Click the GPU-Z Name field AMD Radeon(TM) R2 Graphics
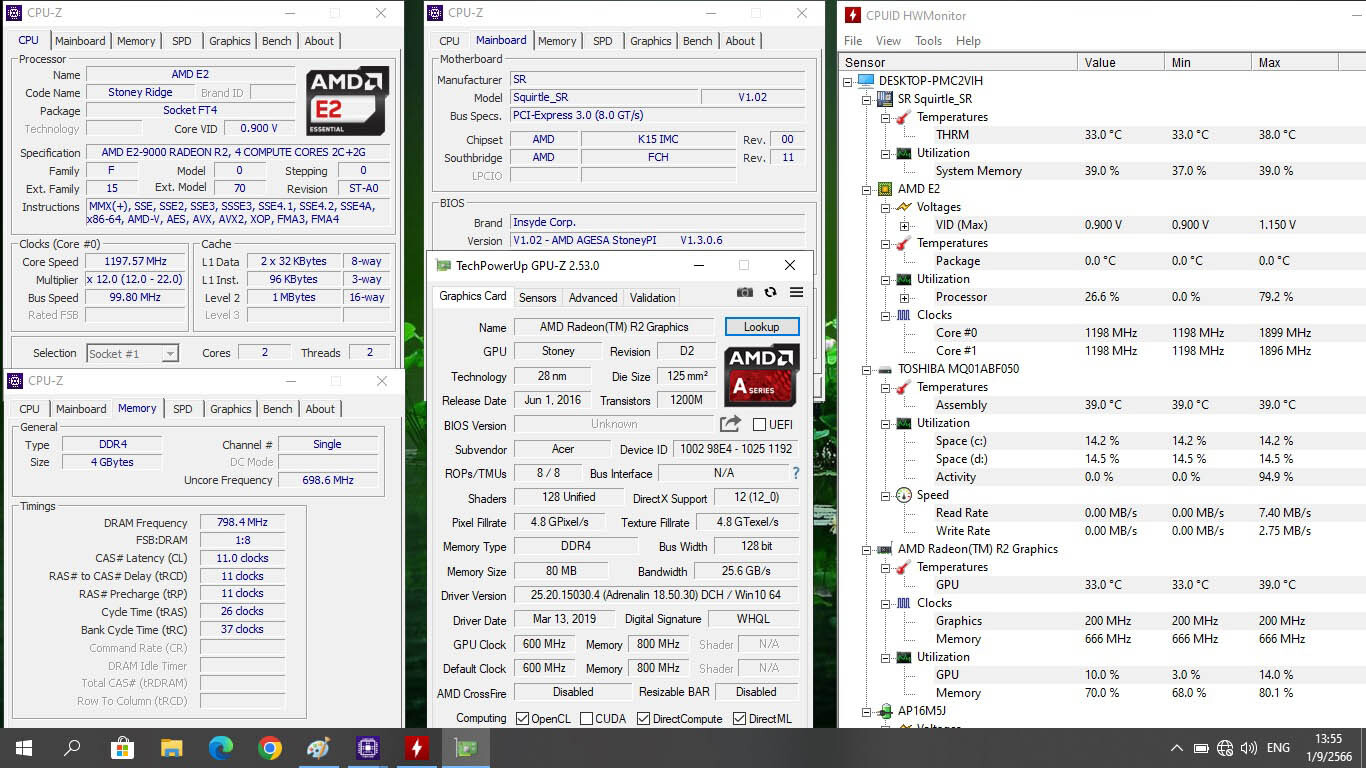Screen dimensions: 1366x768 (614, 327)
